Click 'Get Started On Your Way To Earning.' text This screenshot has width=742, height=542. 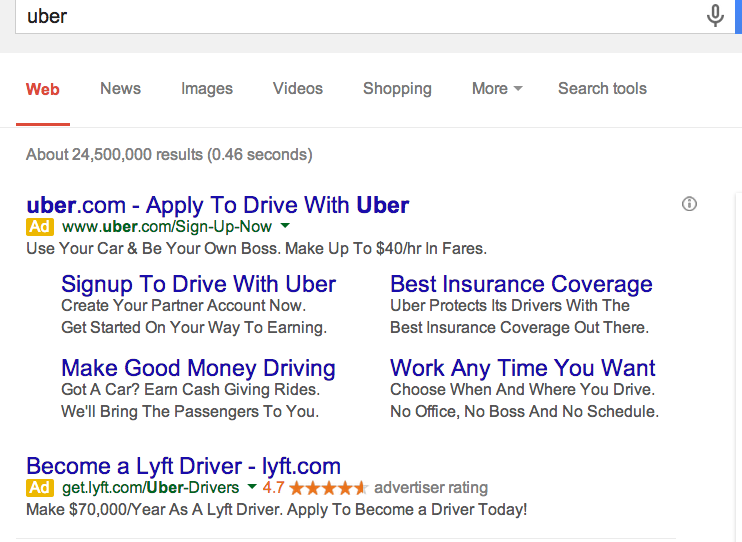coord(194,328)
